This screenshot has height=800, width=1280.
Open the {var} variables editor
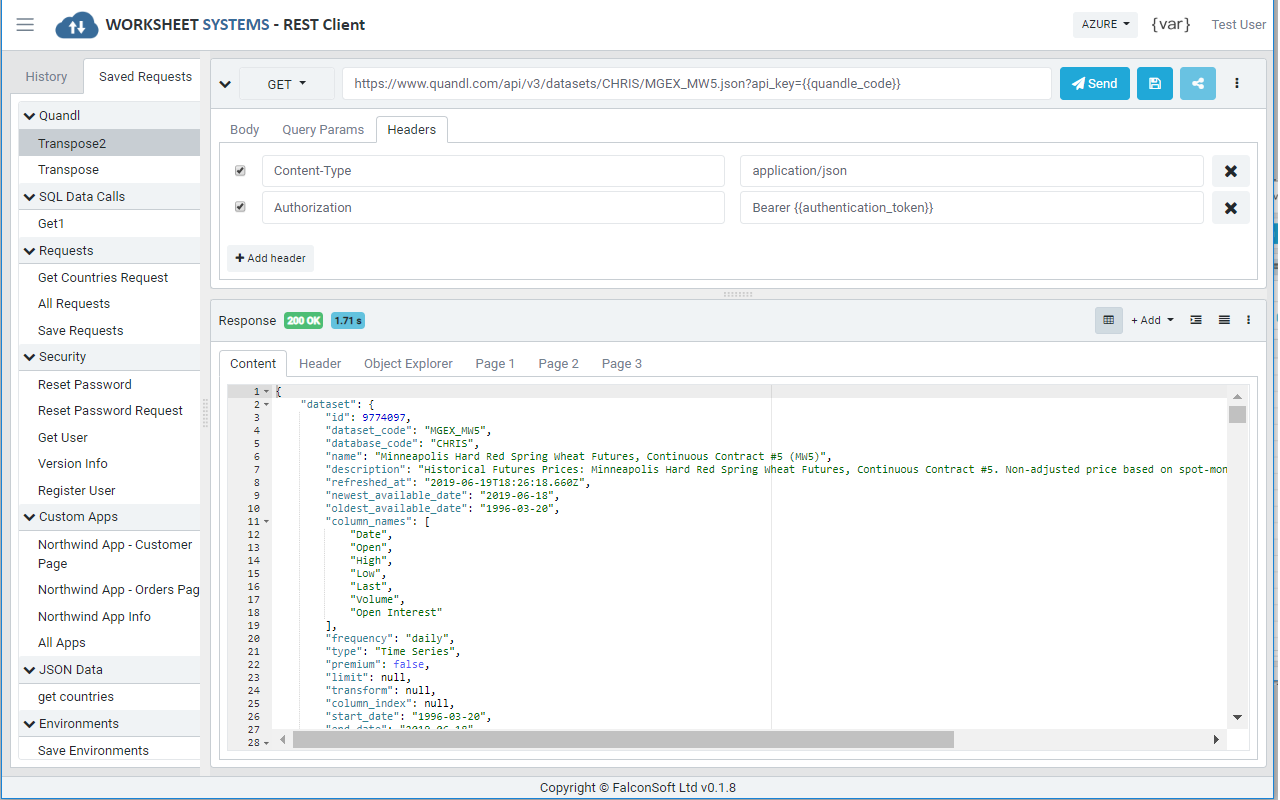click(1171, 24)
